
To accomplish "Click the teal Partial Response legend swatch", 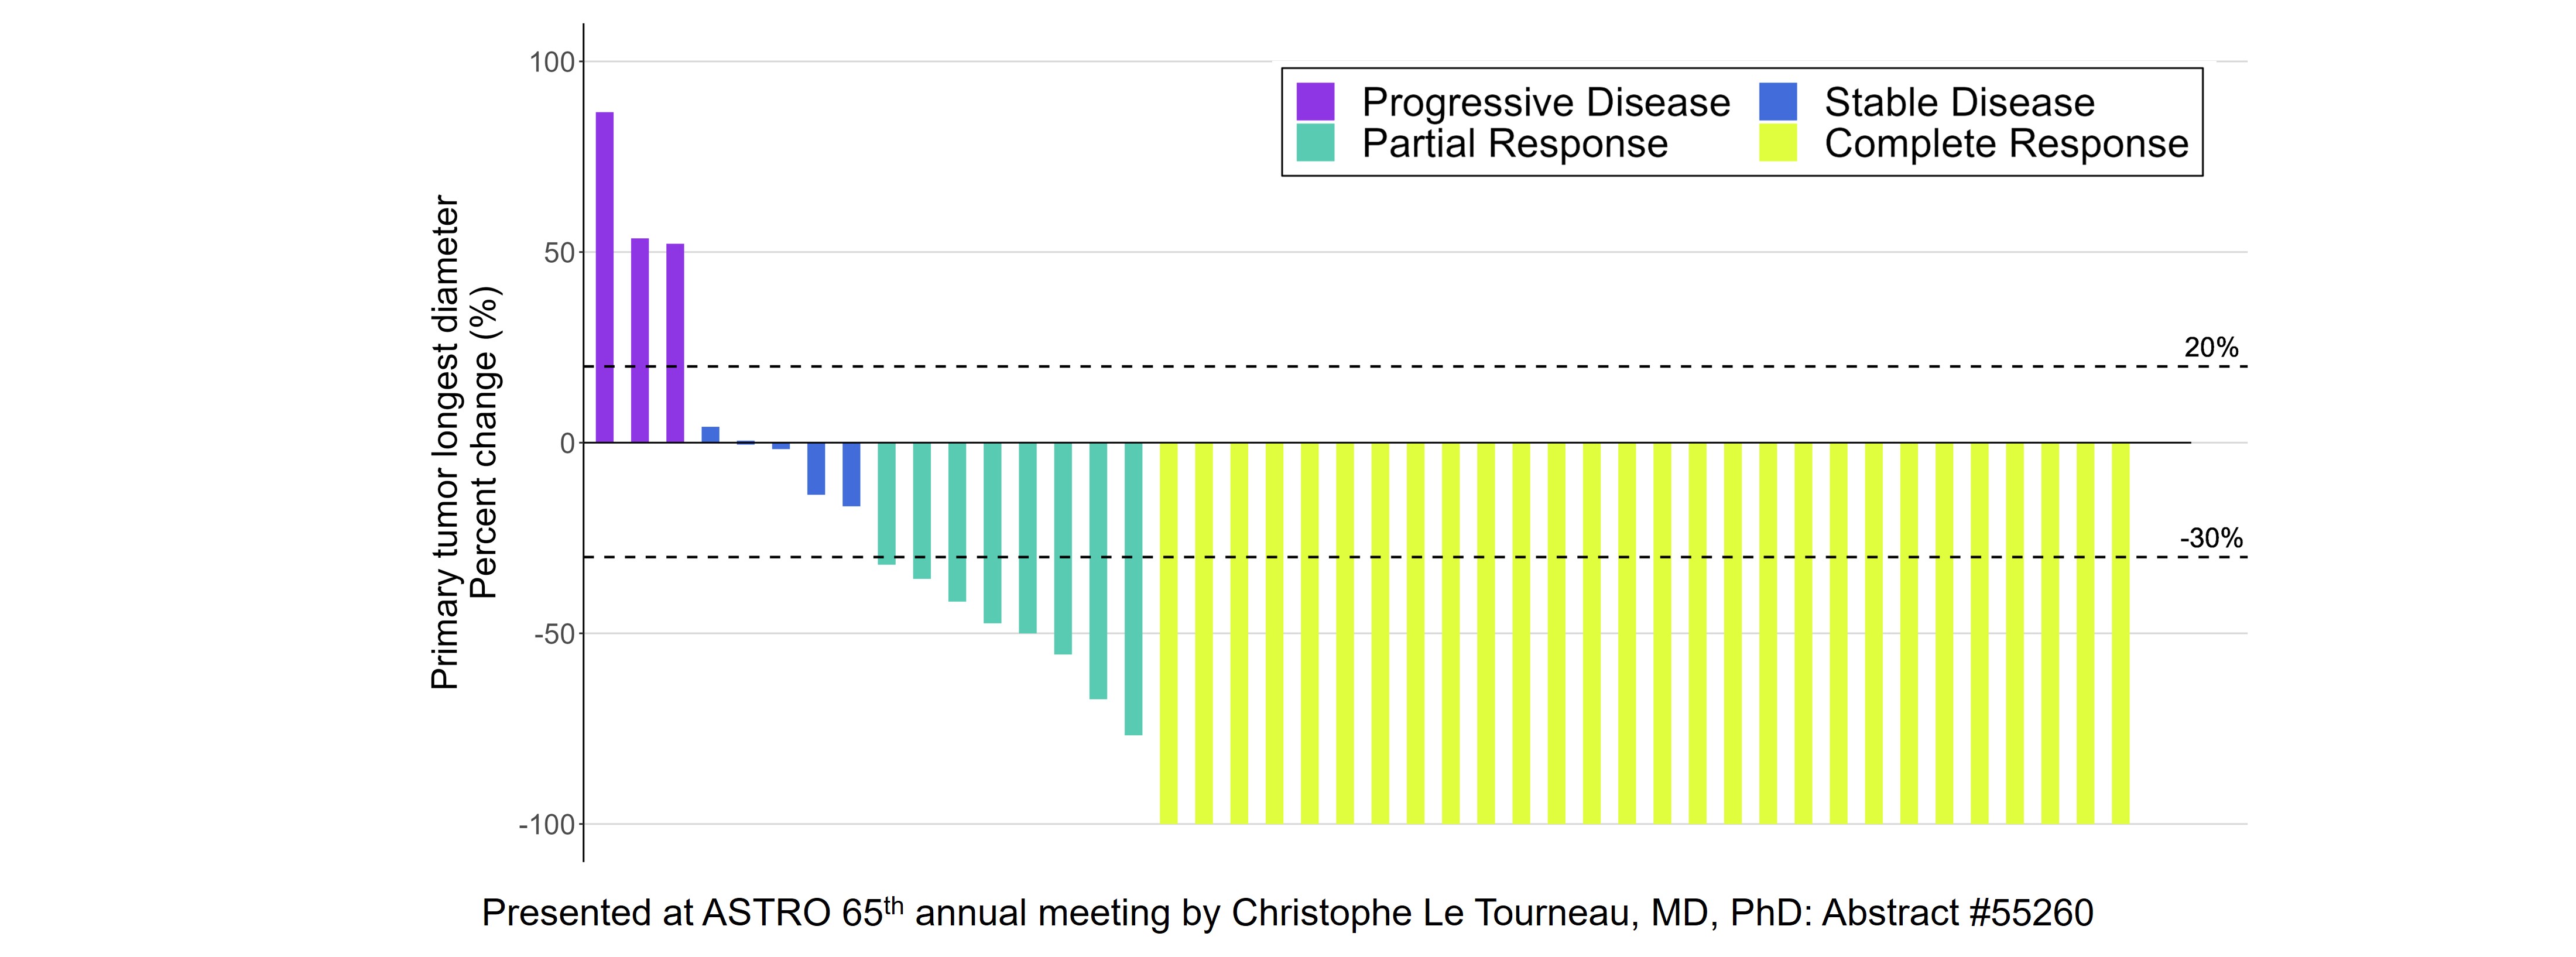I will [x=1315, y=143].
